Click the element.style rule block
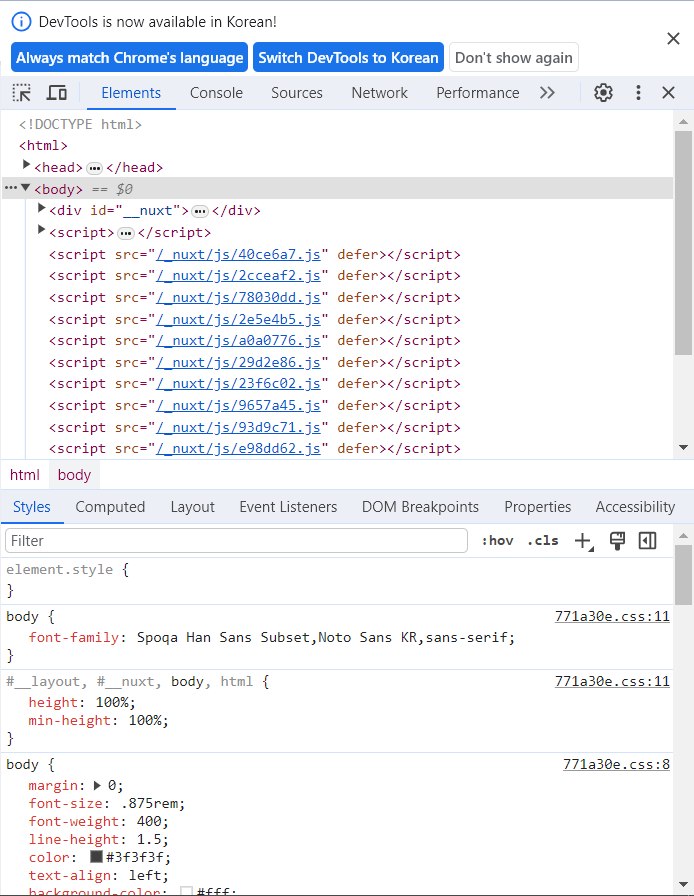The height and width of the screenshot is (896, 694). click(337, 580)
